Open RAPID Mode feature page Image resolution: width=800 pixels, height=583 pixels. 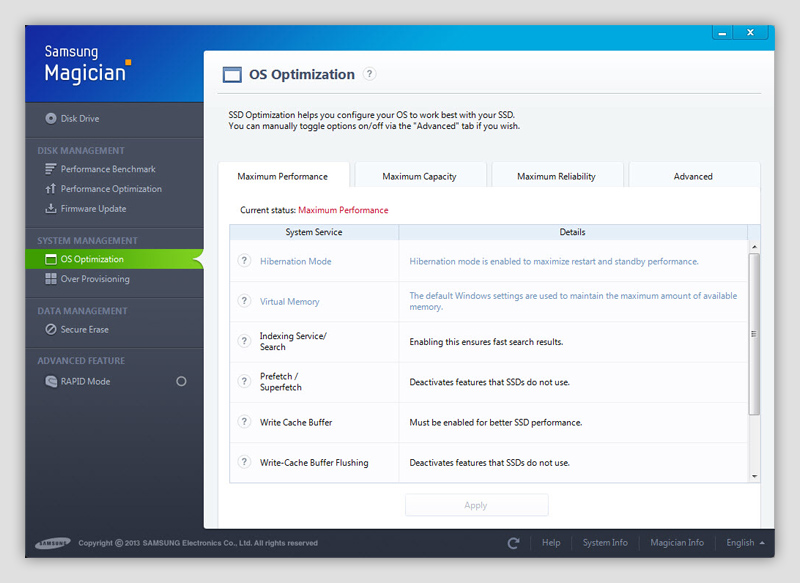[x=85, y=382]
